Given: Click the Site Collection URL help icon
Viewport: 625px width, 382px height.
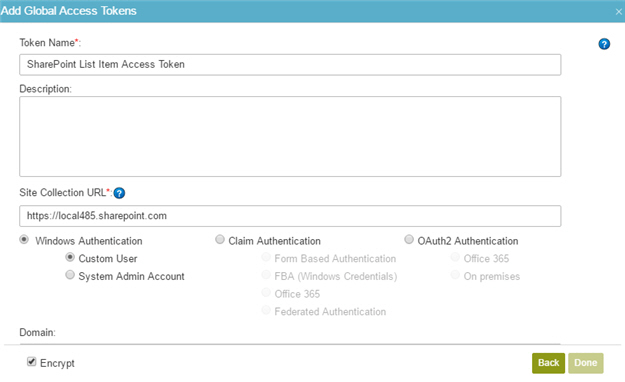Looking at the screenshot, I should tap(119, 193).
